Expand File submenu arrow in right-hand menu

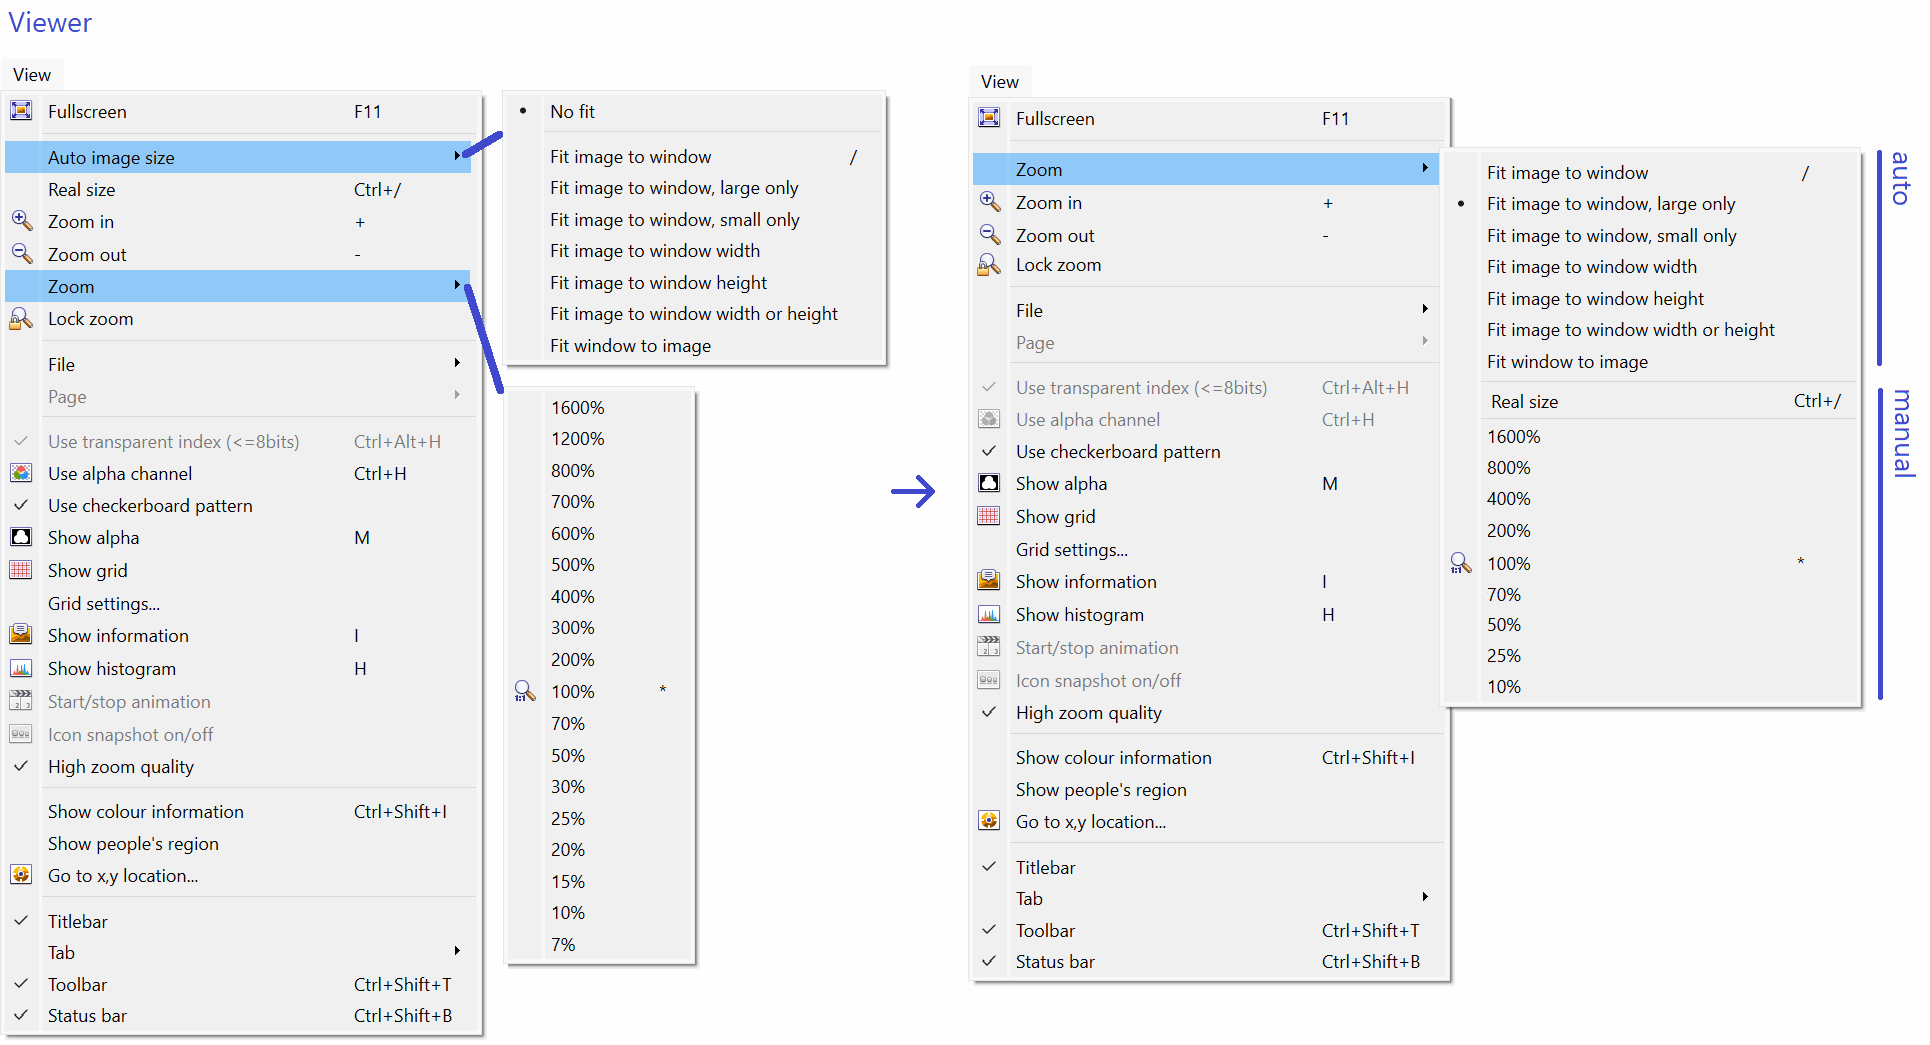1425,309
